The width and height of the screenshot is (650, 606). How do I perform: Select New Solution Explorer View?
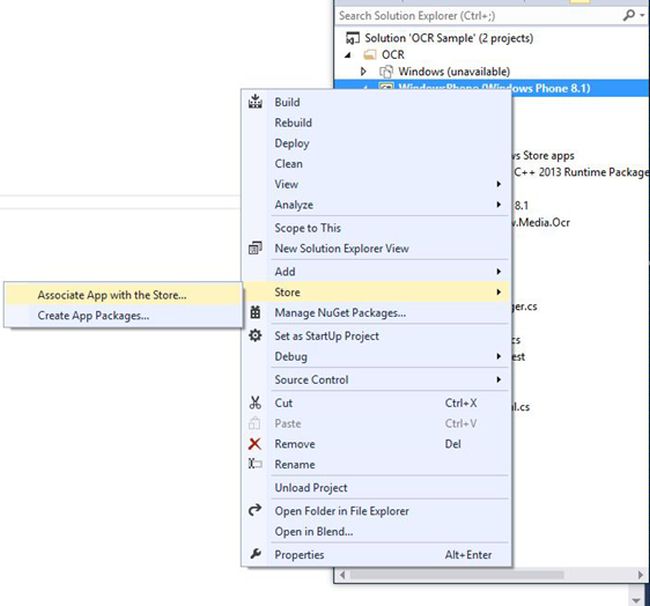377,248
